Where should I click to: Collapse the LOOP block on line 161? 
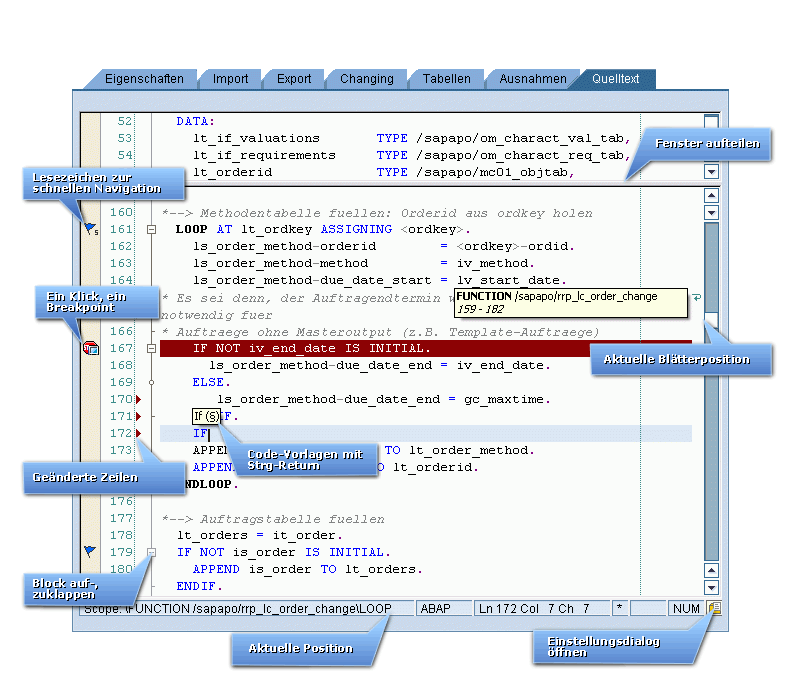click(151, 230)
